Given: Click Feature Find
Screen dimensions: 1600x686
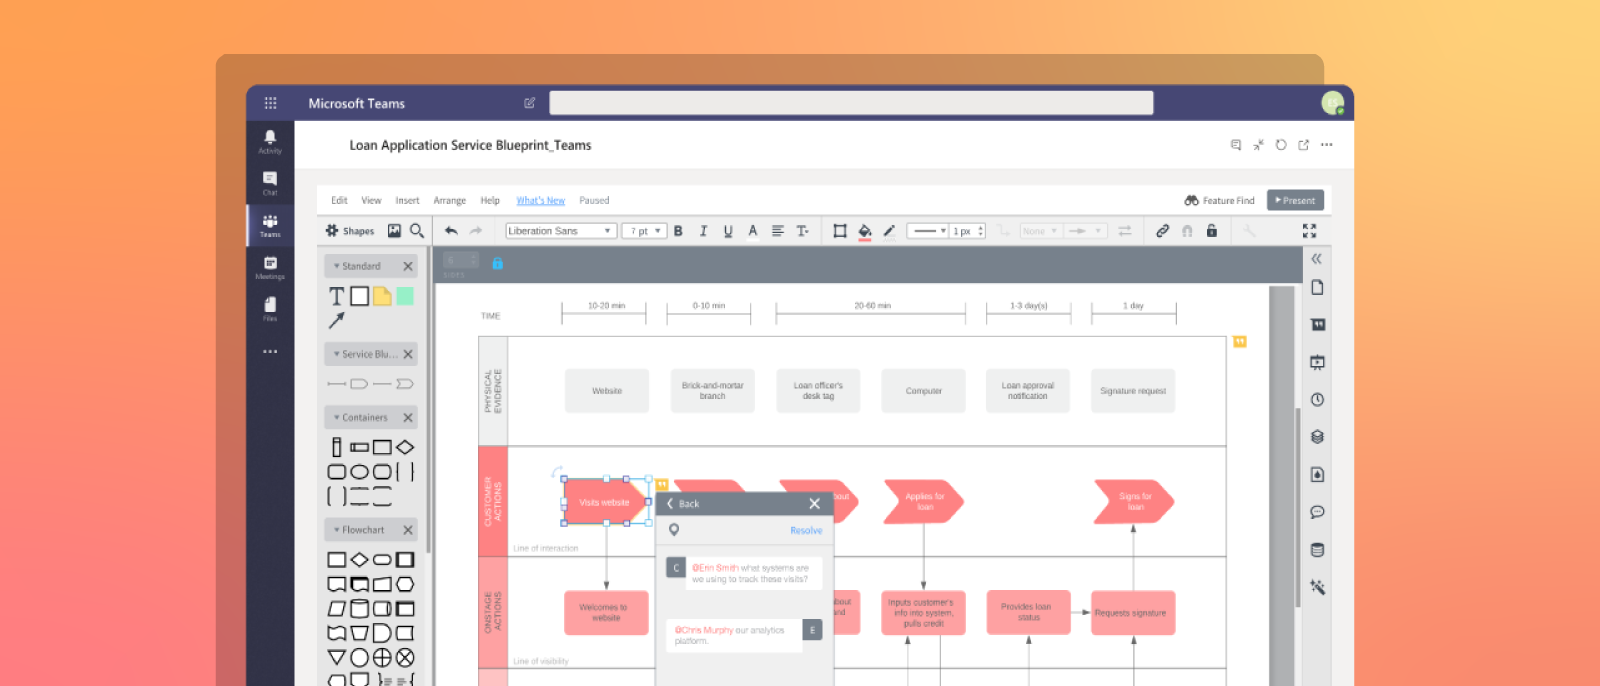Looking at the screenshot, I should coord(1219,200).
